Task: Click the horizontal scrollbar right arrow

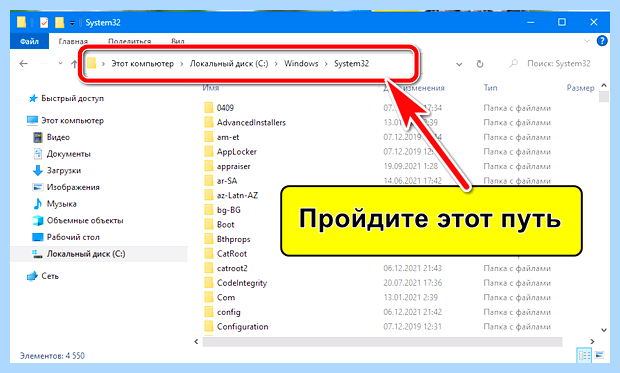Action: (x=592, y=341)
